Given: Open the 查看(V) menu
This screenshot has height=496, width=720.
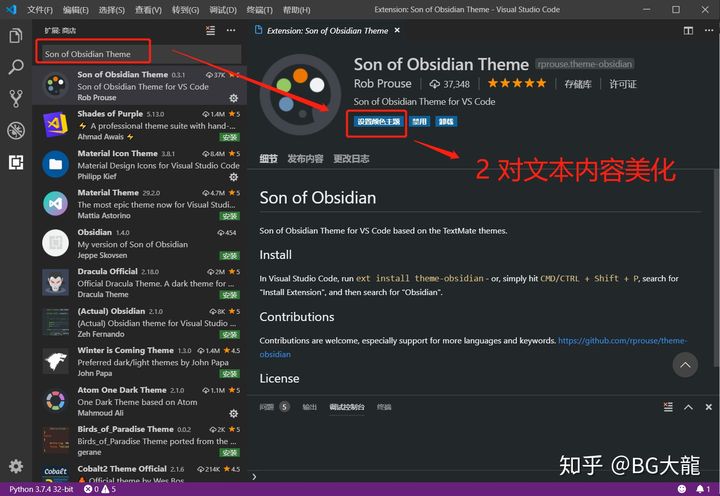Looking at the screenshot, I should 148,10.
